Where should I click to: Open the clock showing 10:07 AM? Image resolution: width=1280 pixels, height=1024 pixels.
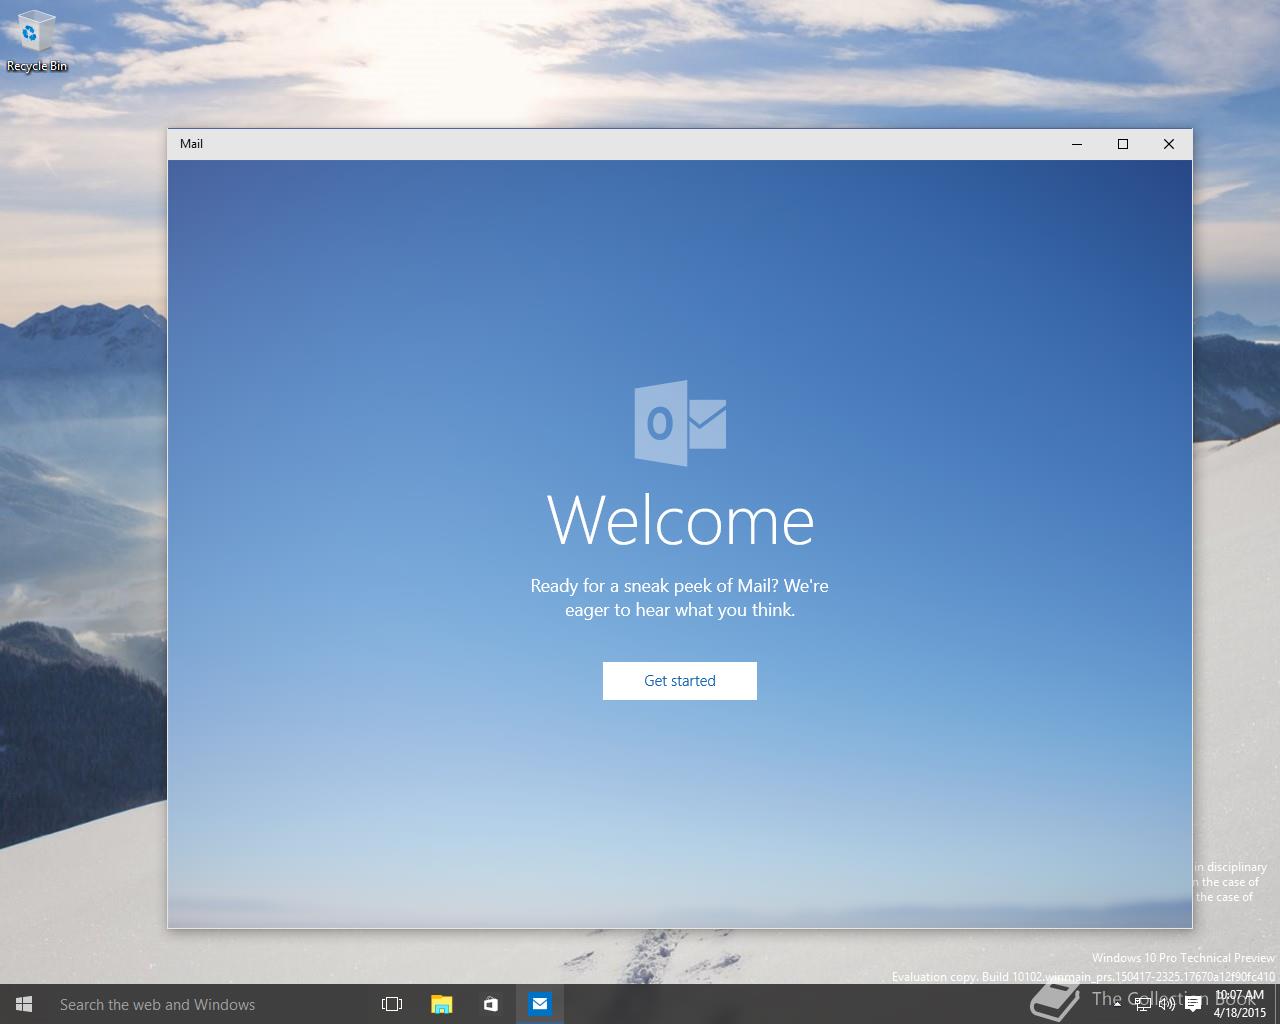coord(1240,1004)
